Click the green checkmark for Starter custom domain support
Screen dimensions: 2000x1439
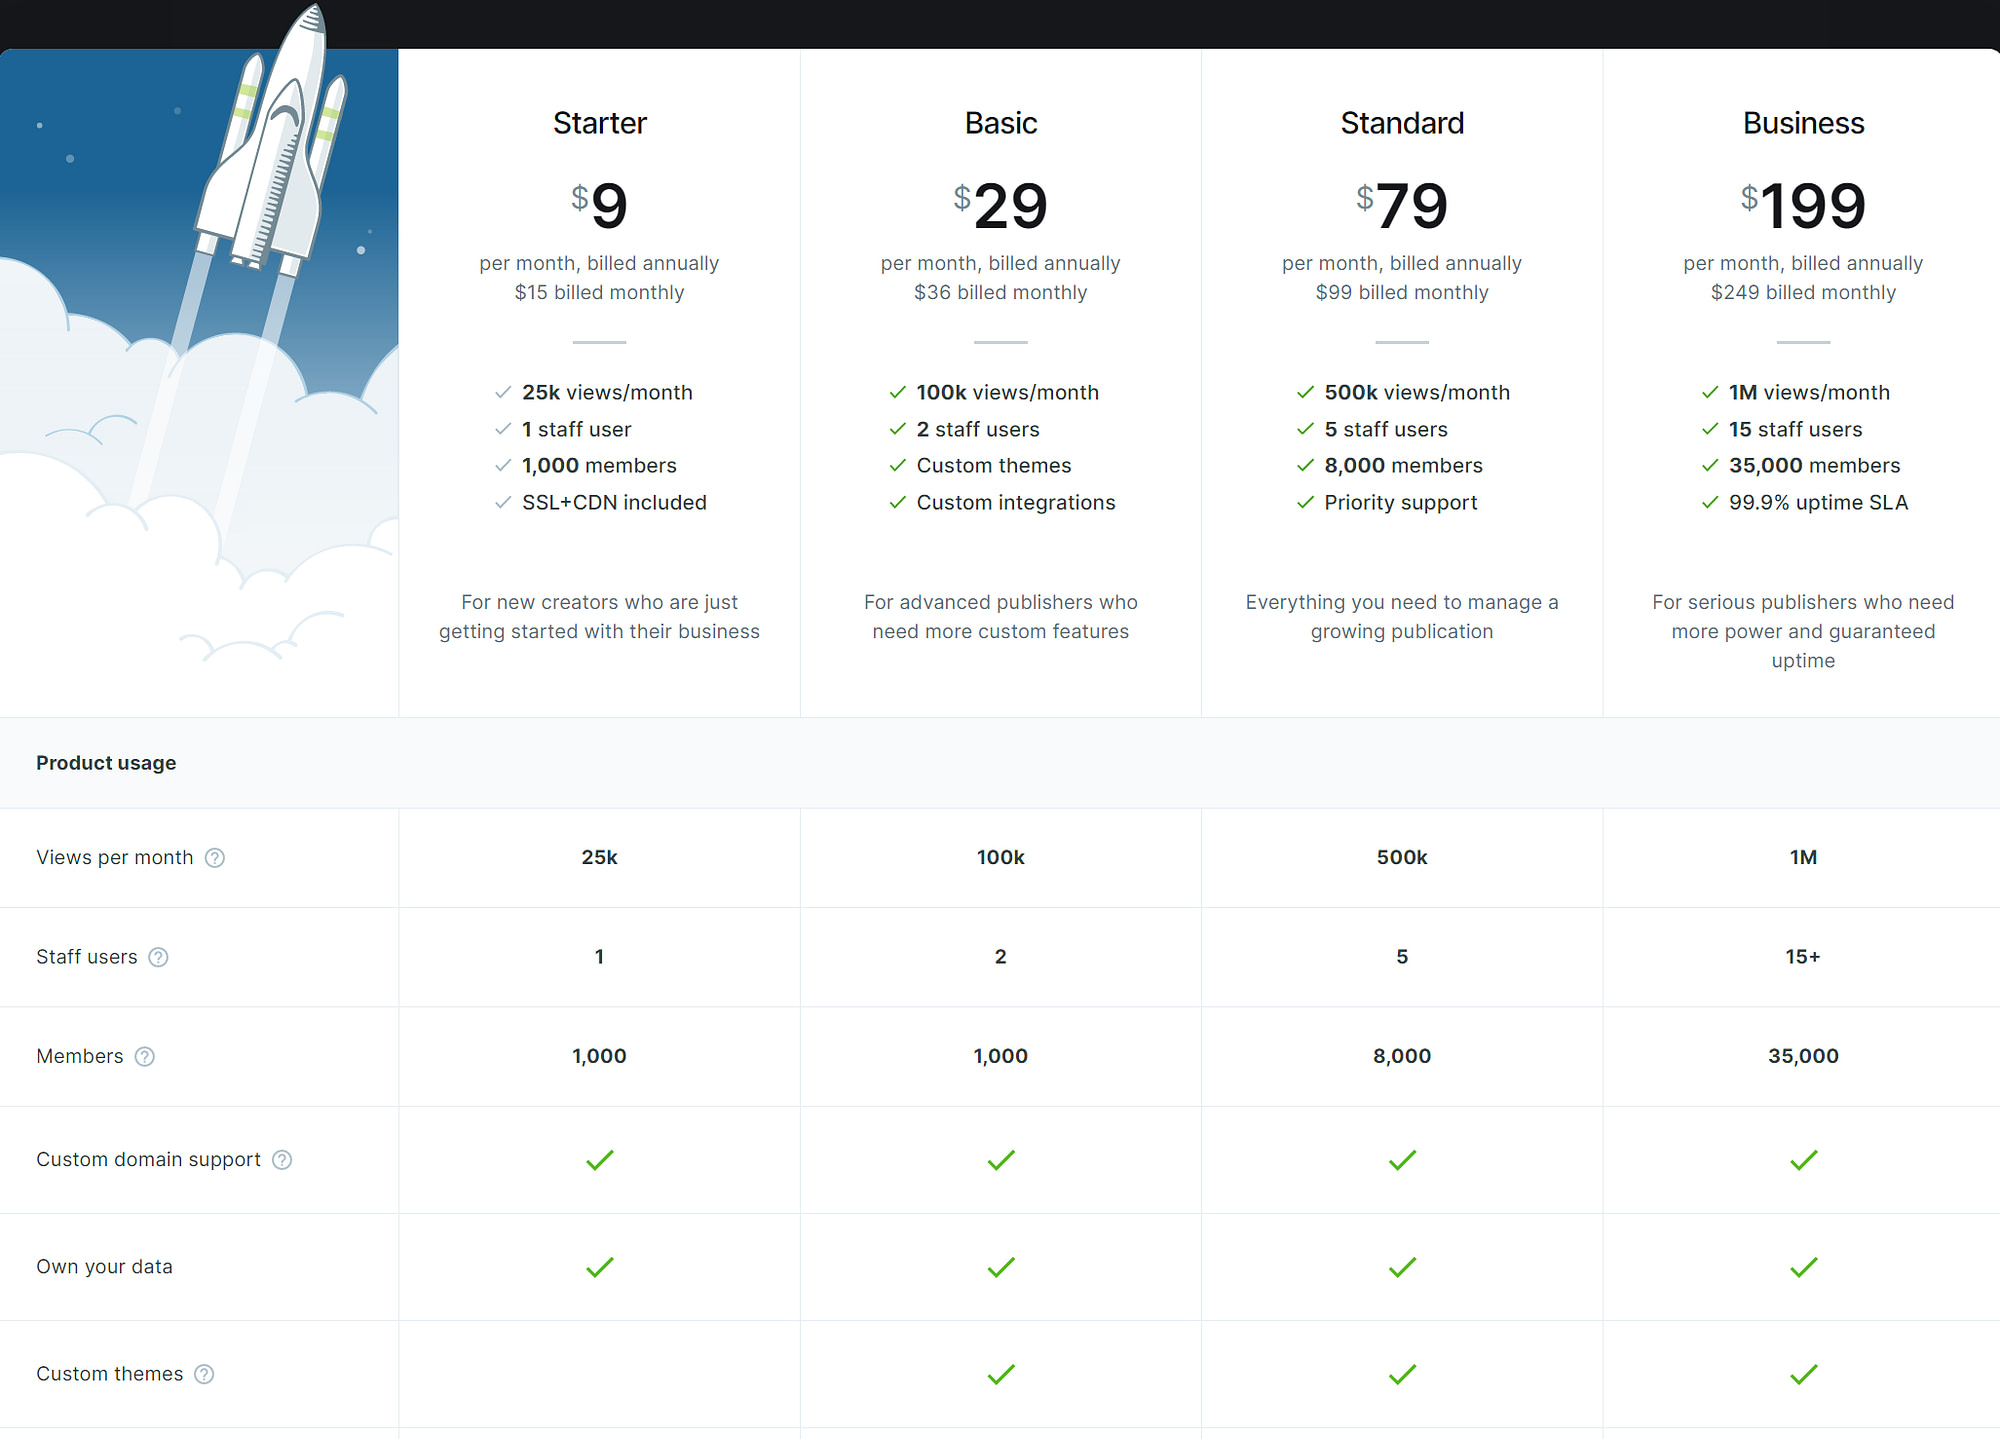point(599,1160)
